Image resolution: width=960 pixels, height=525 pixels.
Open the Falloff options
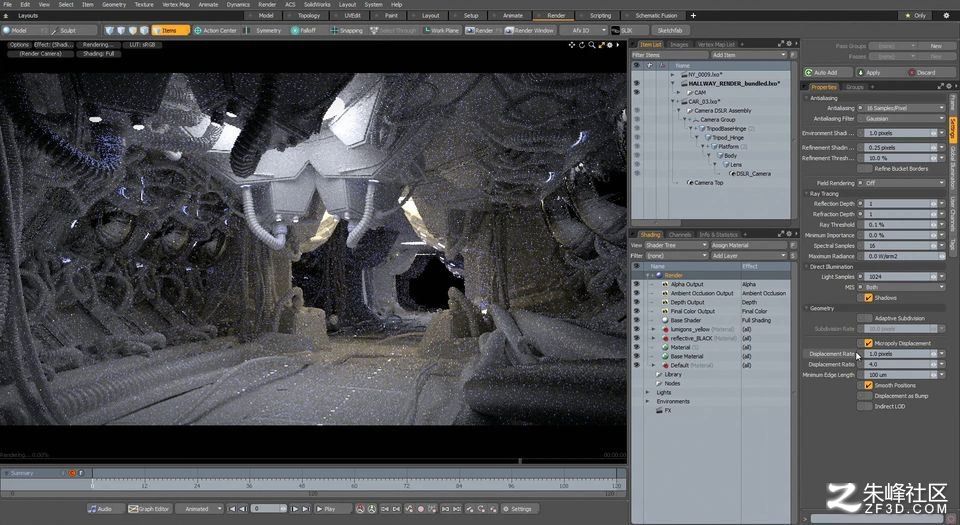click(x=304, y=30)
